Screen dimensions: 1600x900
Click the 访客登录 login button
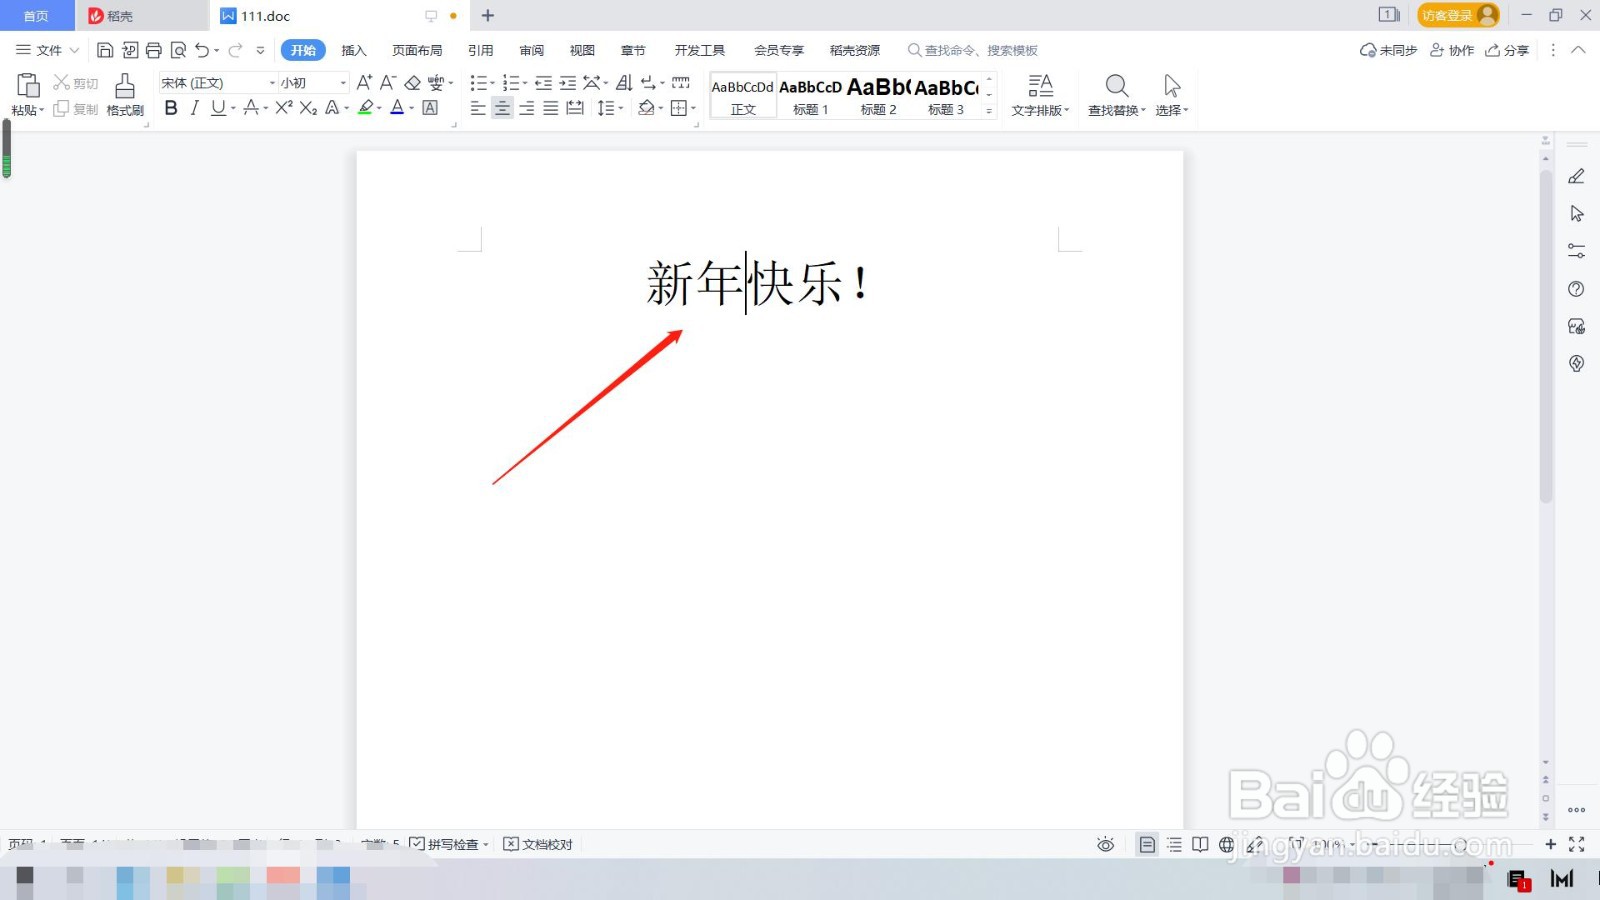click(1458, 15)
